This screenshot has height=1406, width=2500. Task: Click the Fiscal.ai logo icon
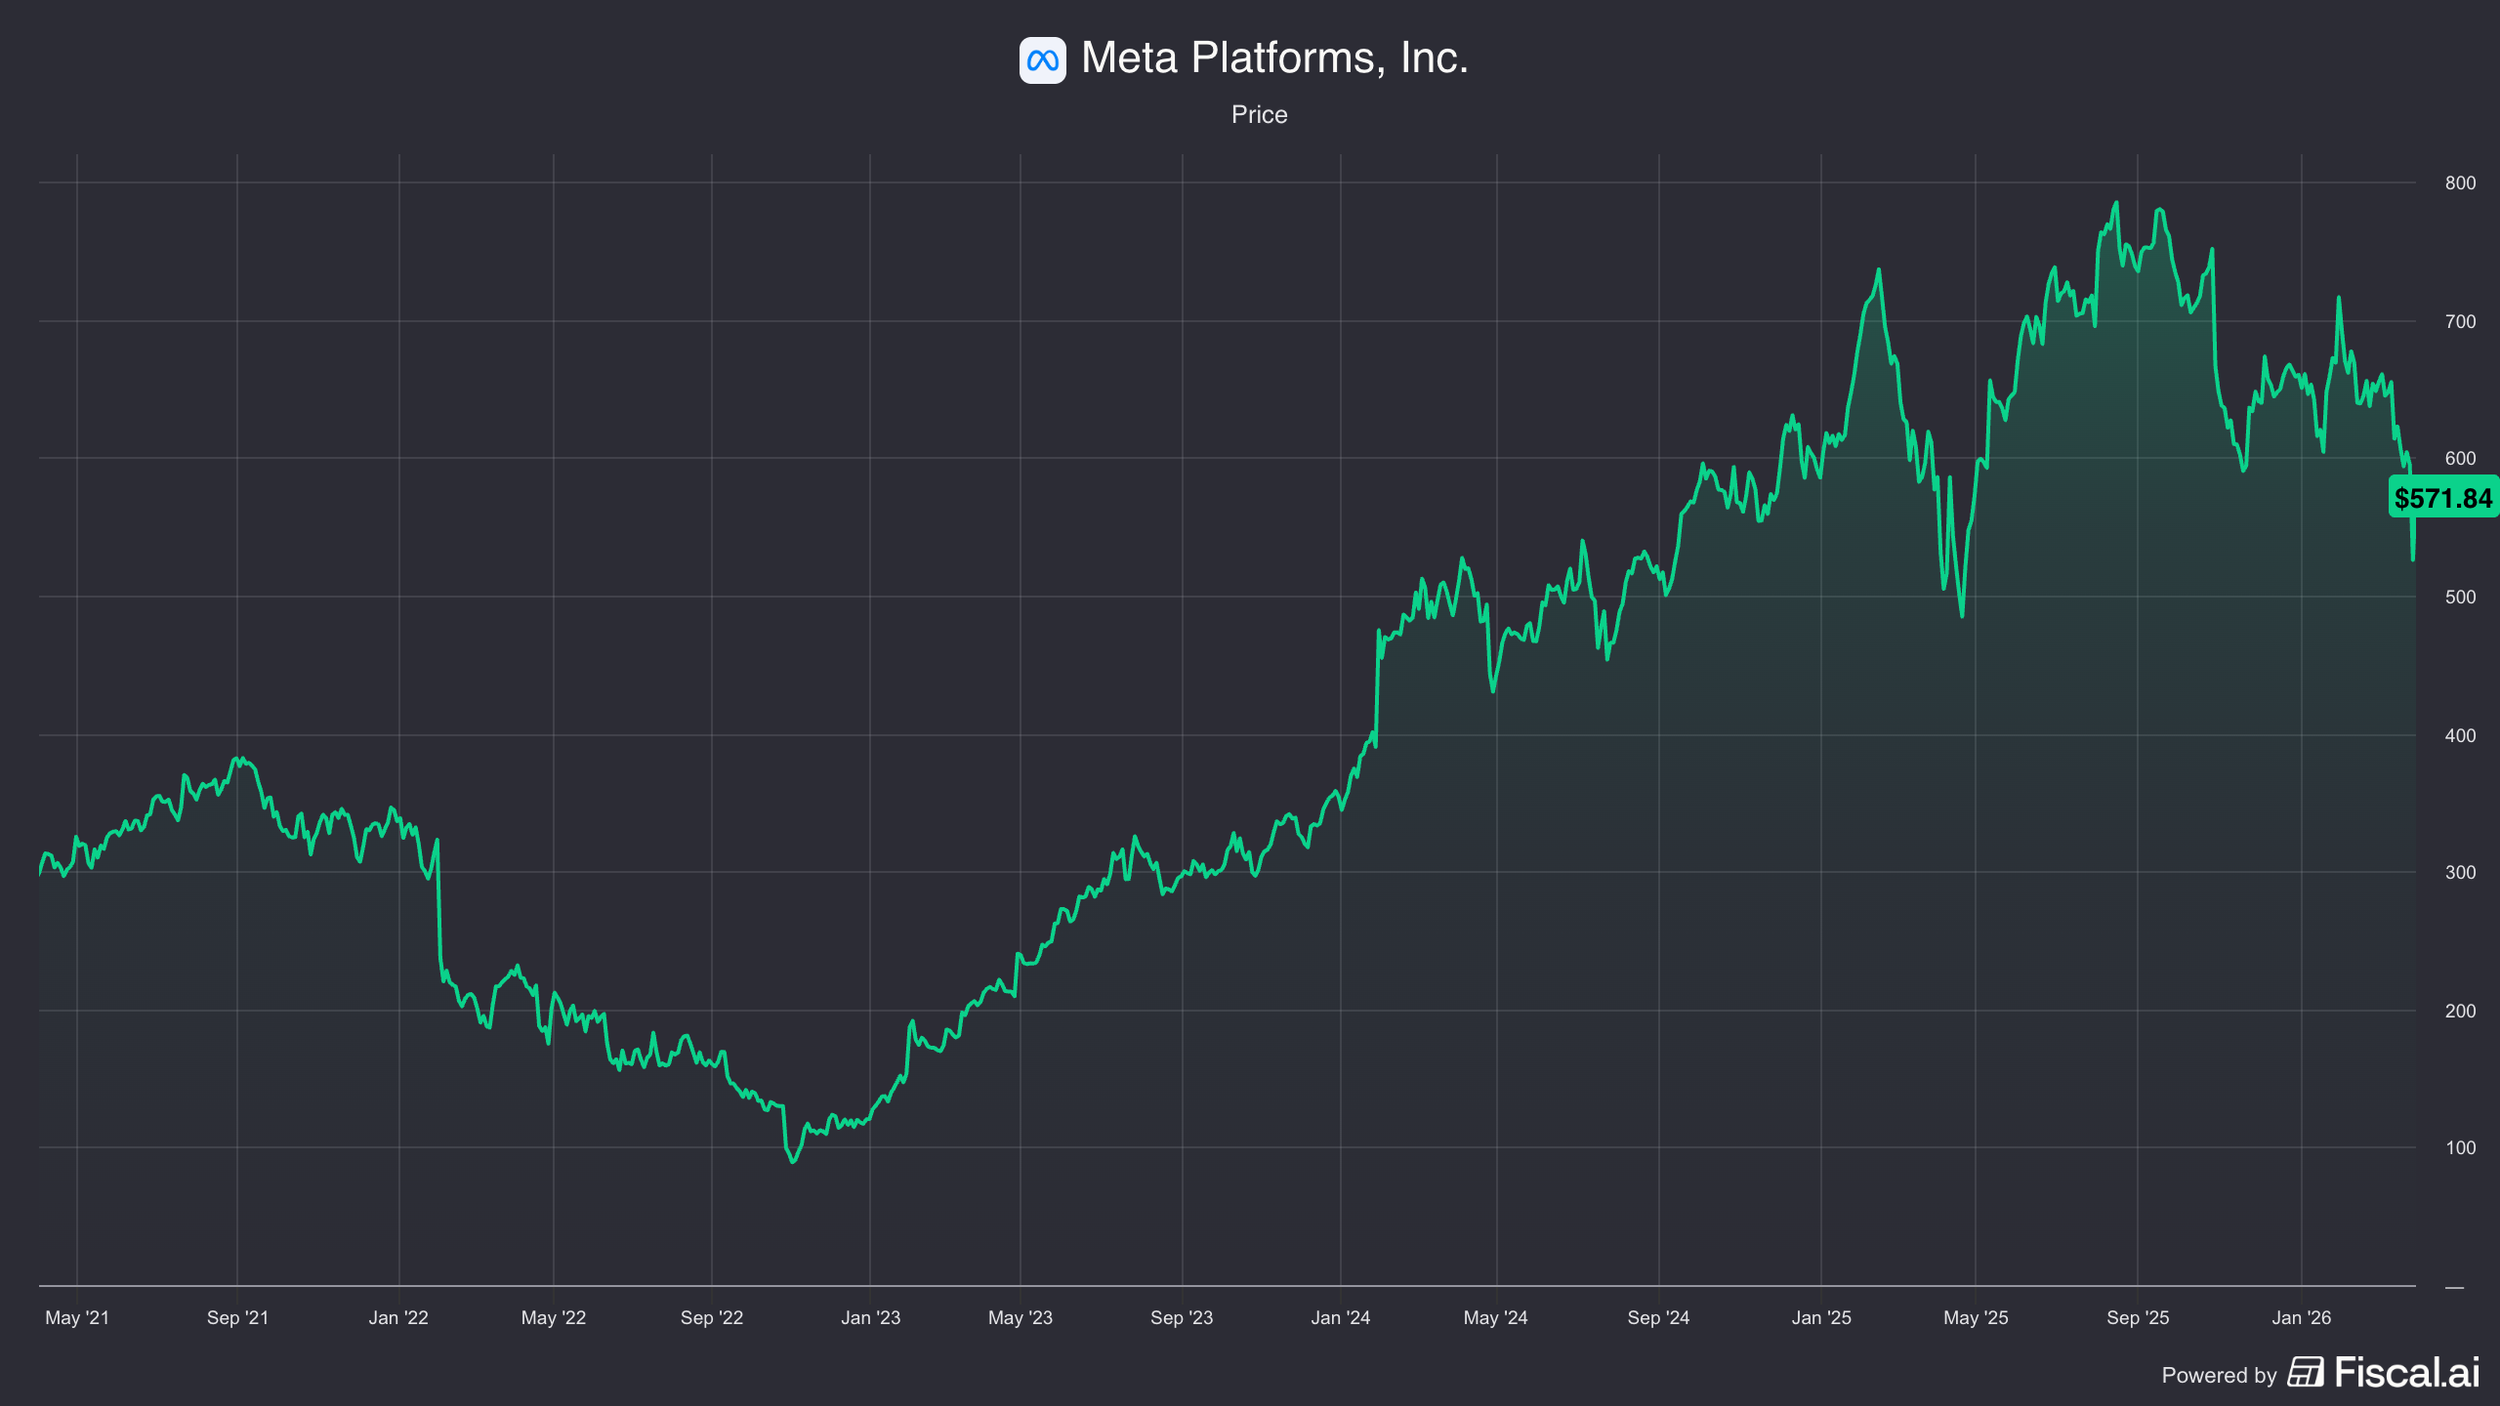point(2306,1372)
